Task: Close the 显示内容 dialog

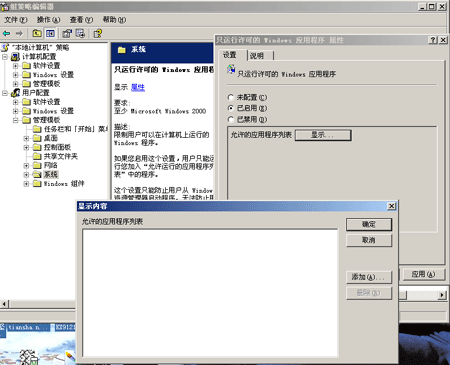Action: click(392, 206)
